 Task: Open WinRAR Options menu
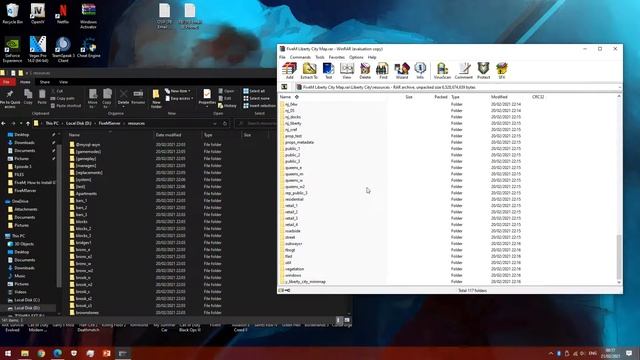[356, 57]
